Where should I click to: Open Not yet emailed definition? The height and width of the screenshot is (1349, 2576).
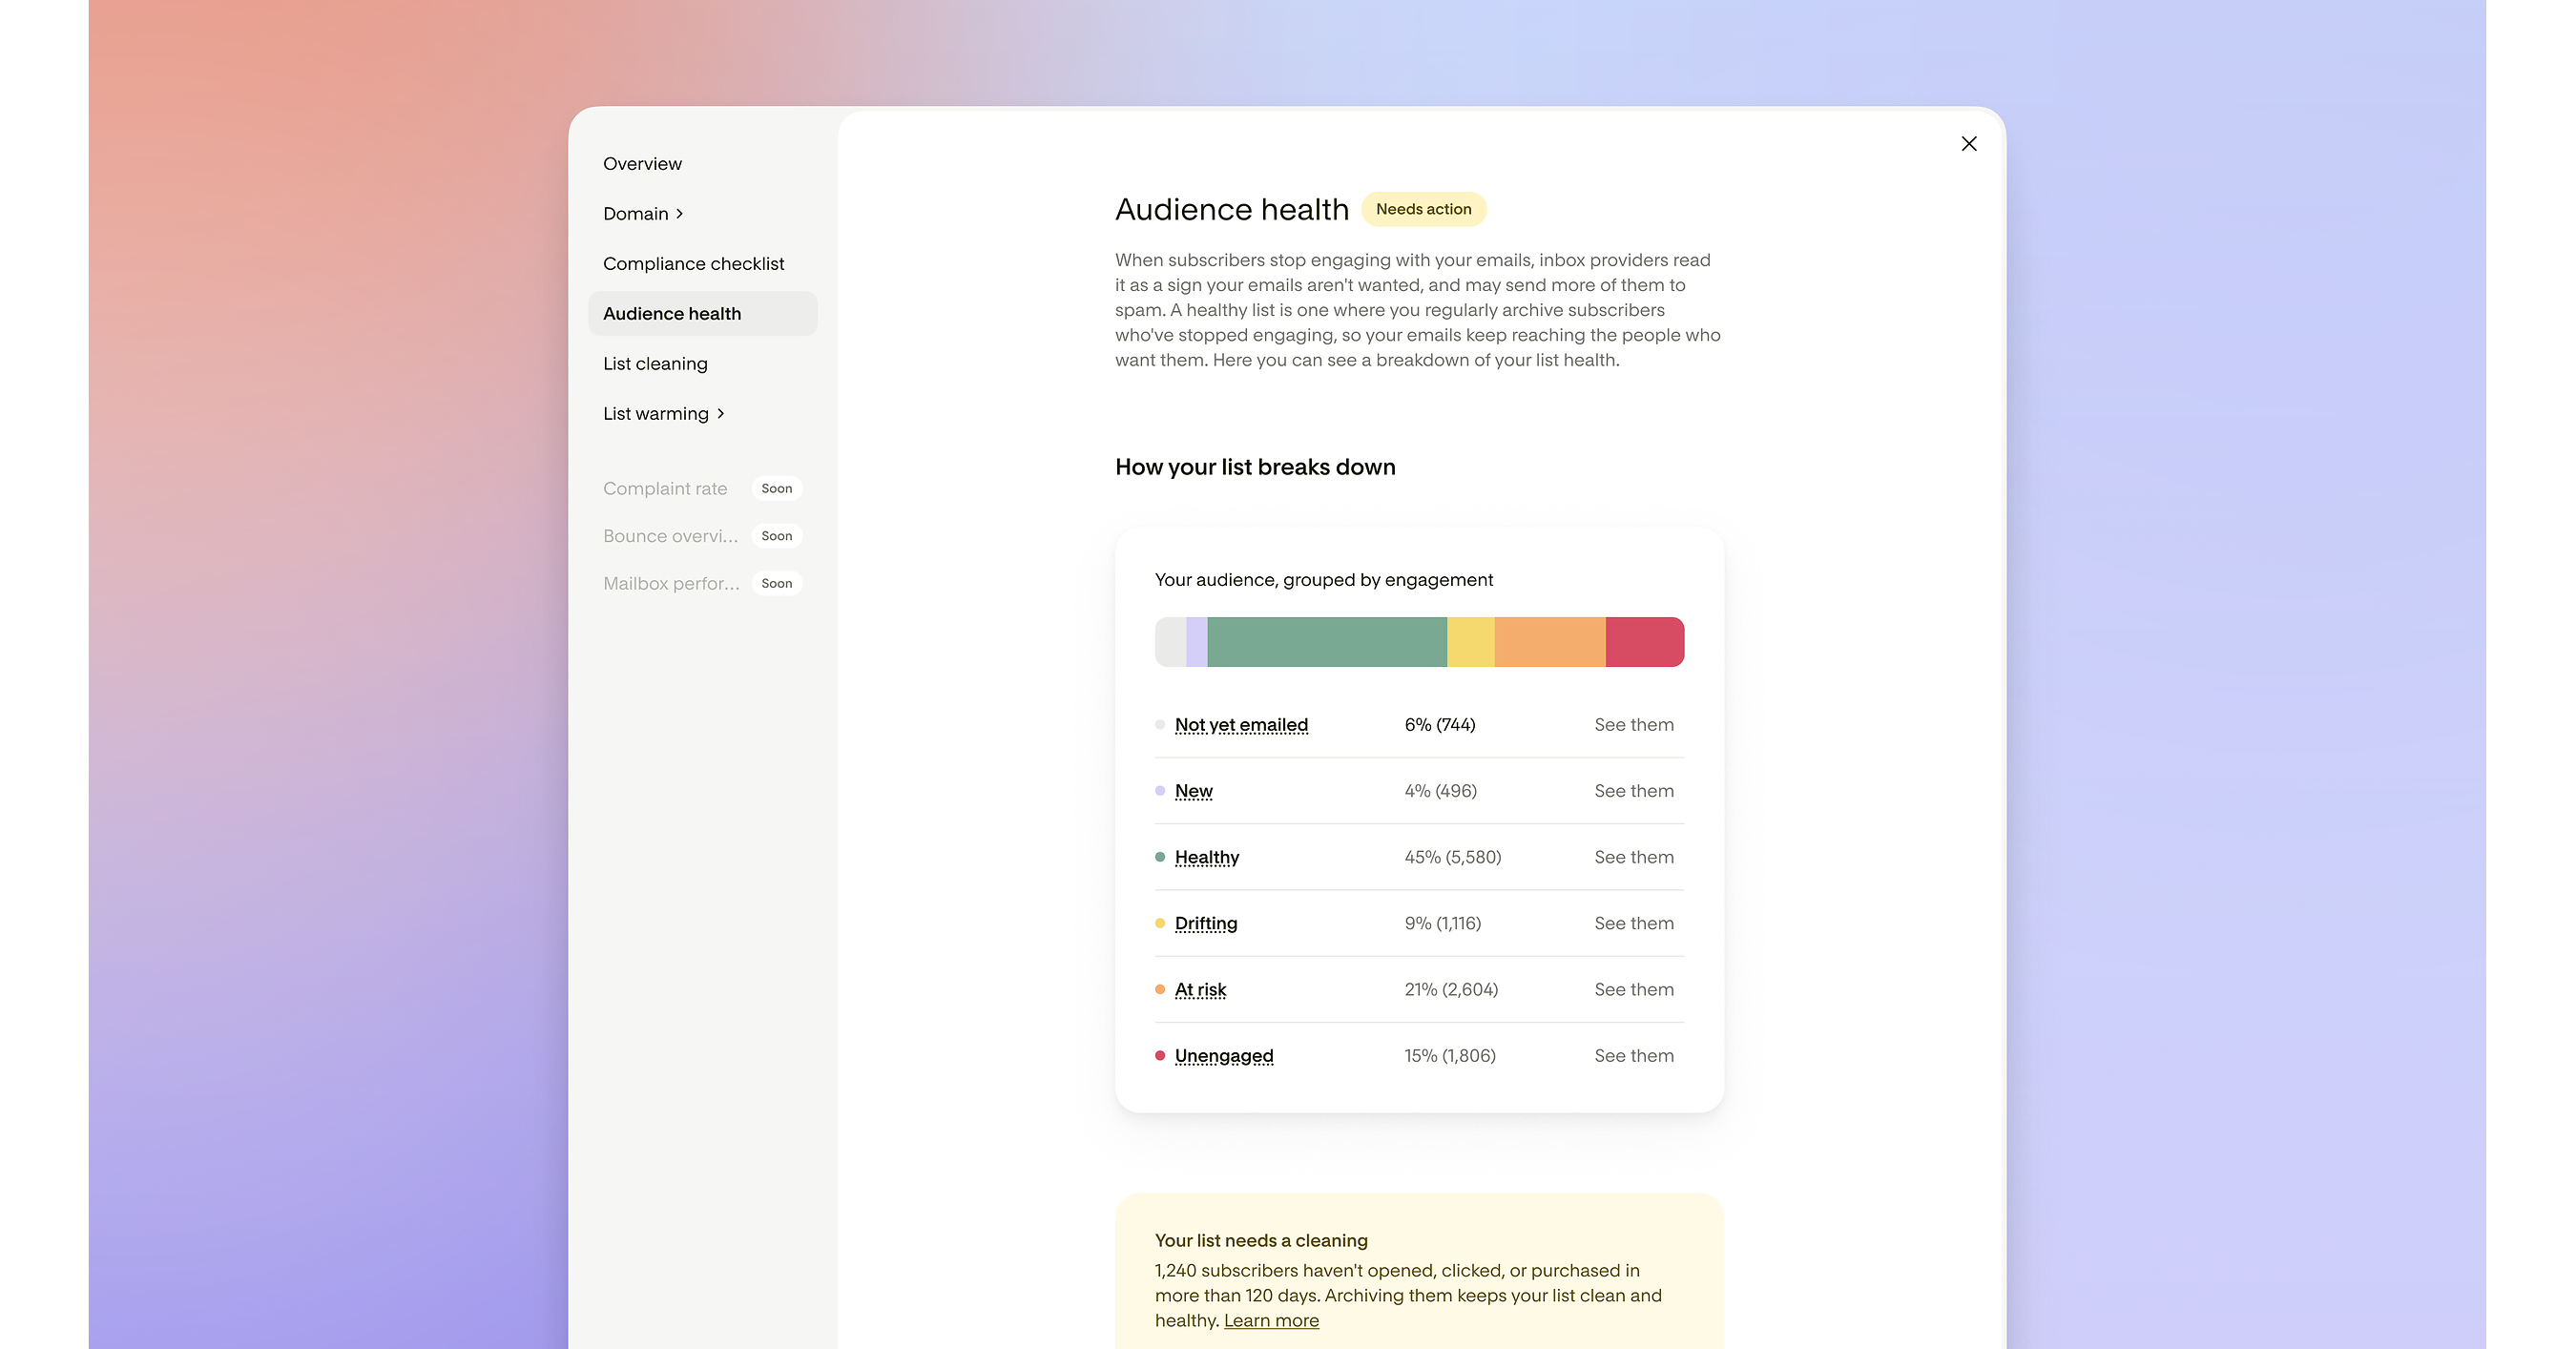1241,725
